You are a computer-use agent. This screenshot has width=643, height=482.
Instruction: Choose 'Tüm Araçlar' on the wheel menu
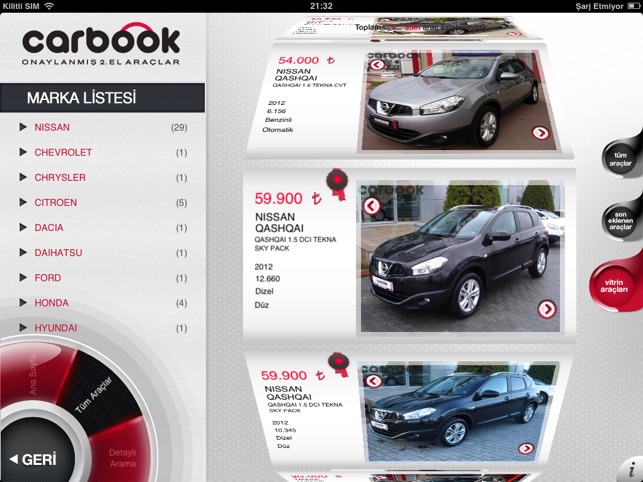coord(93,395)
